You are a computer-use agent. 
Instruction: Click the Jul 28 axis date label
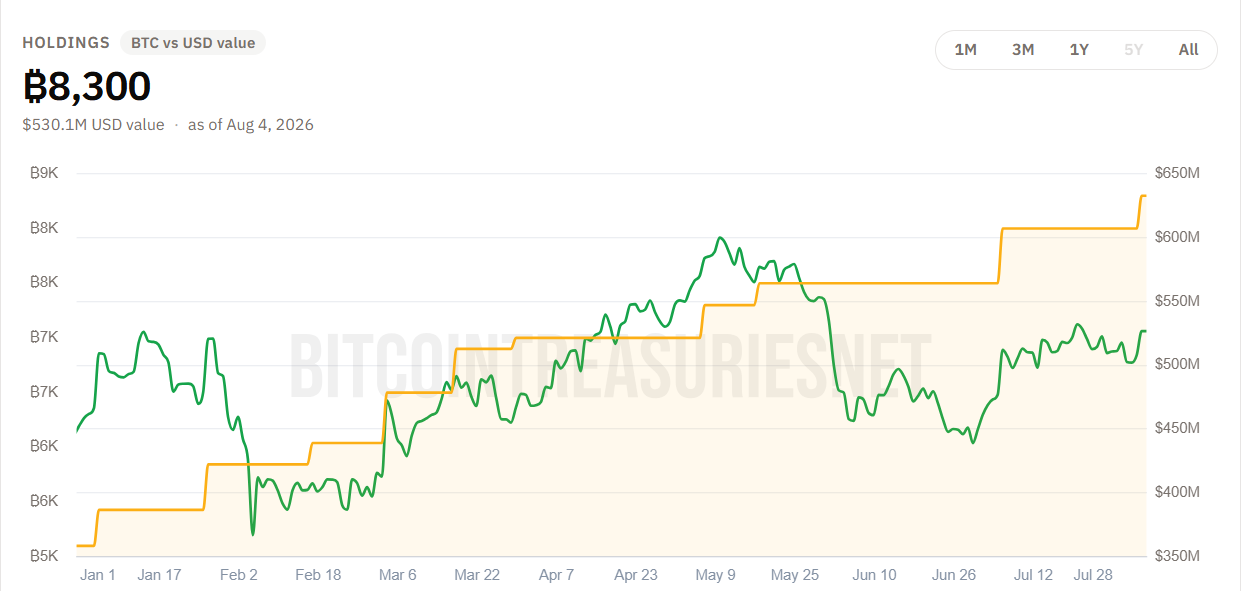pos(1092,575)
